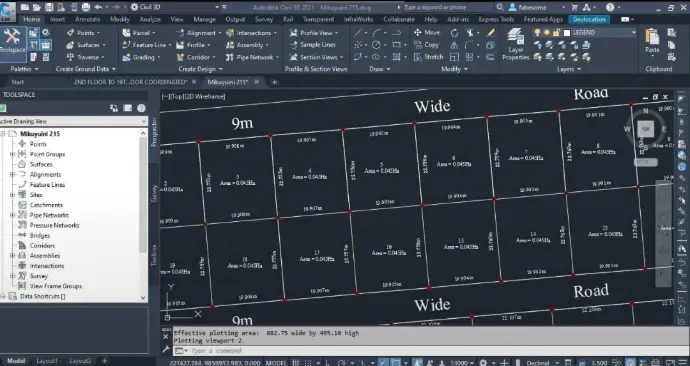
Task: Click the Line tool in Draw panel
Action: (358, 33)
